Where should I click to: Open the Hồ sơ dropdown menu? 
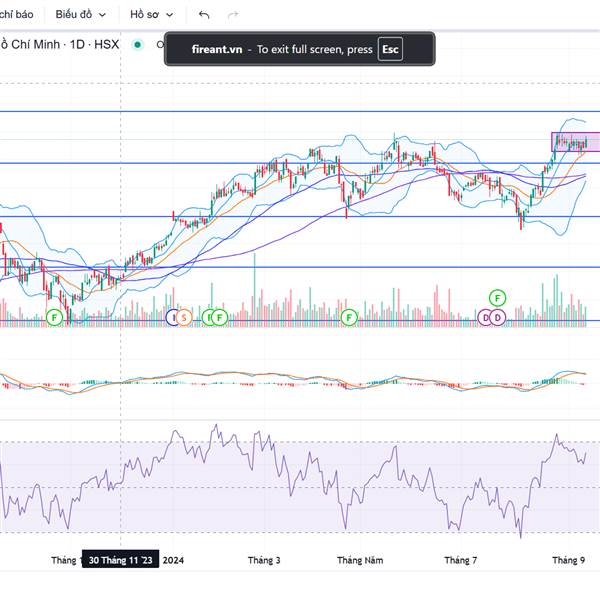[152, 15]
